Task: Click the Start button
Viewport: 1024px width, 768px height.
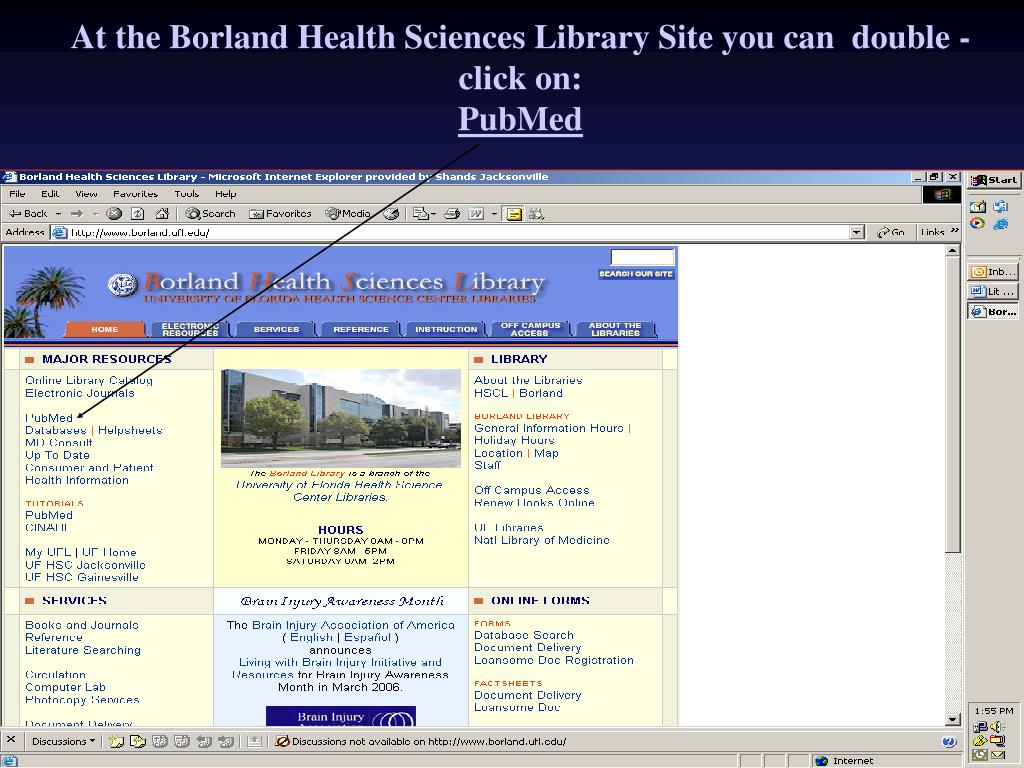Action: 993,180
